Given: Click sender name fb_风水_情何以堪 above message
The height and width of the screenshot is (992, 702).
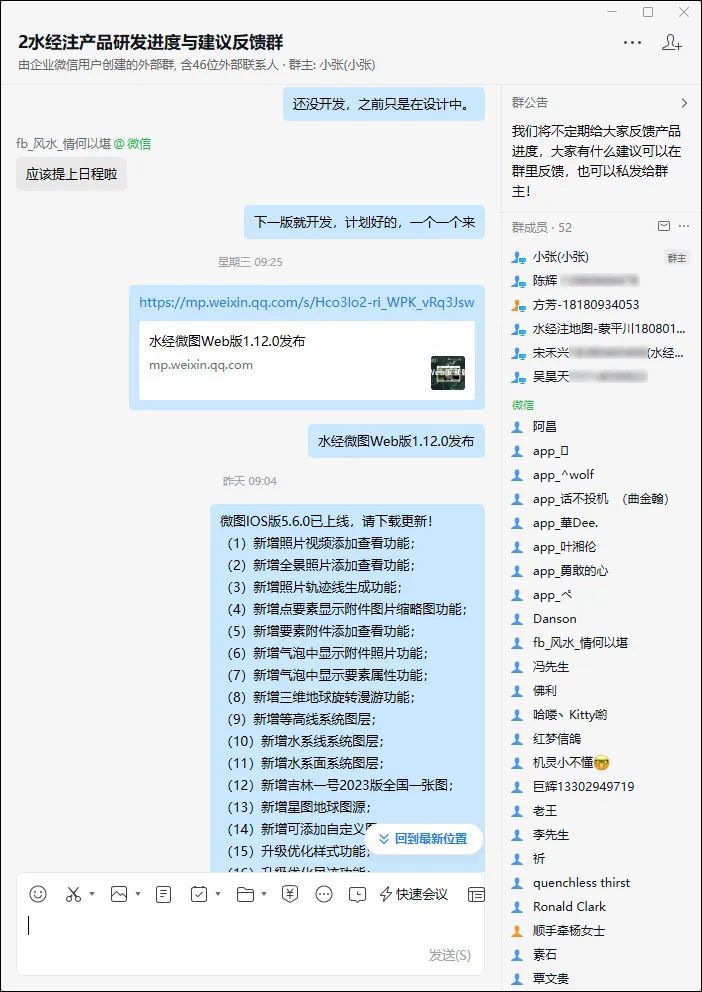Looking at the screenshot, I should 65,144.
